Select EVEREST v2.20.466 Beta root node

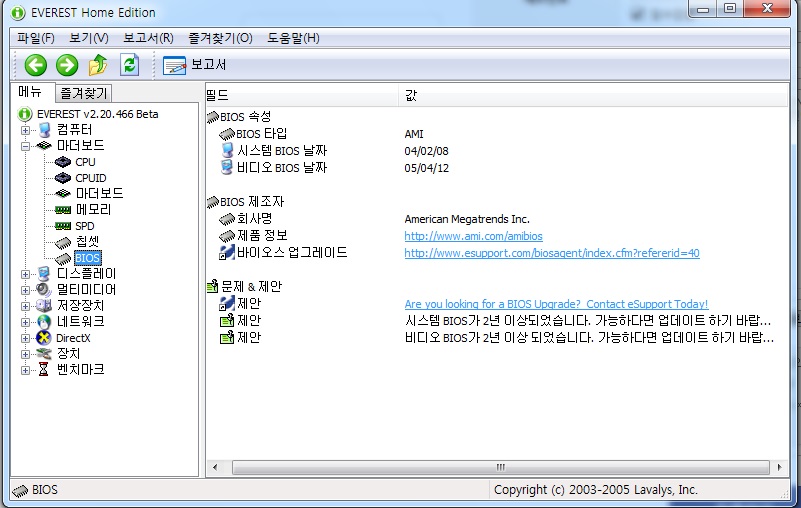(98, 114)
